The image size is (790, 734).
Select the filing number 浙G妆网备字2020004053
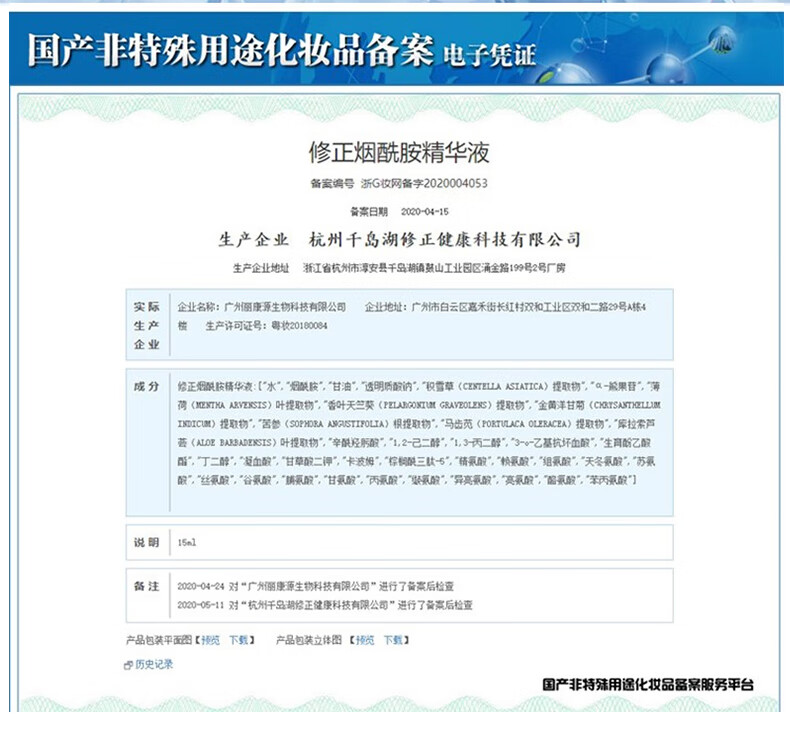point(424,183)
